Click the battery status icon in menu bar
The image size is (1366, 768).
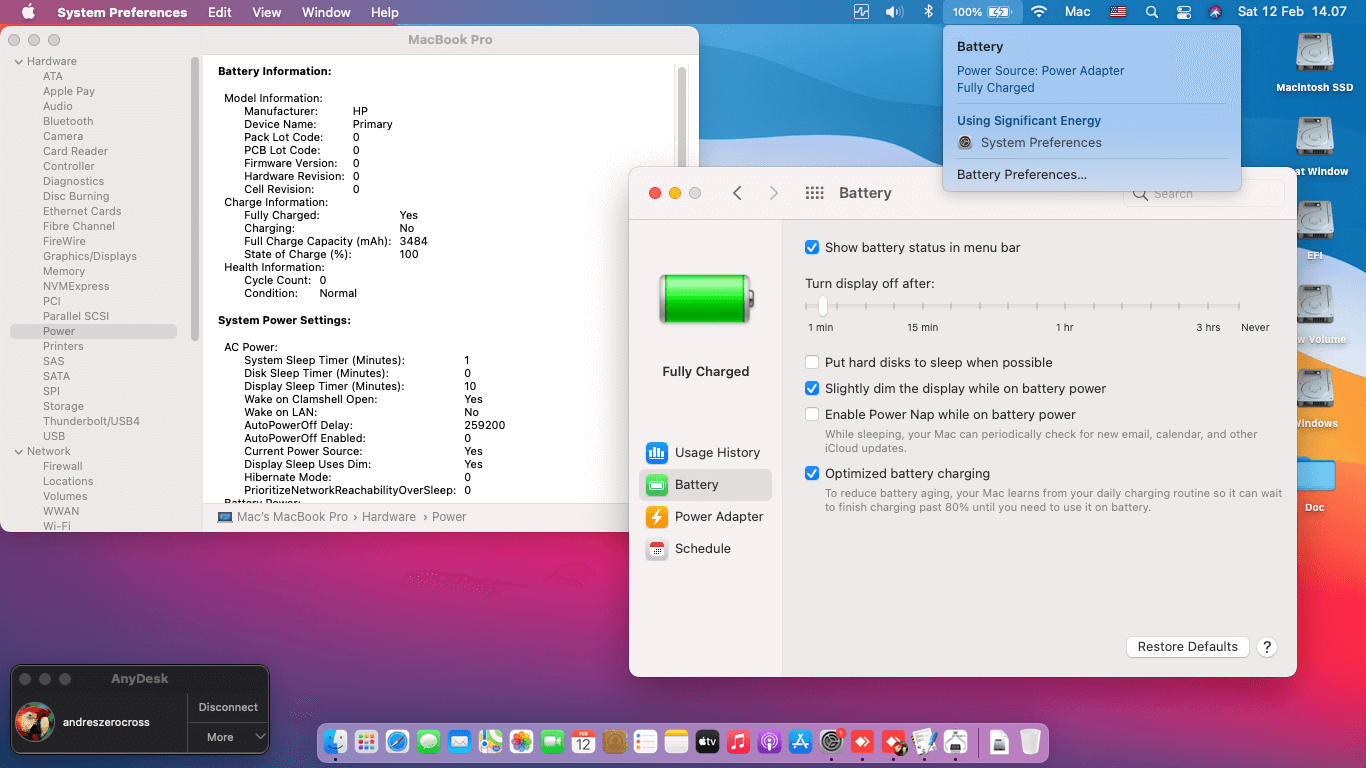click(x=982, y=12)
